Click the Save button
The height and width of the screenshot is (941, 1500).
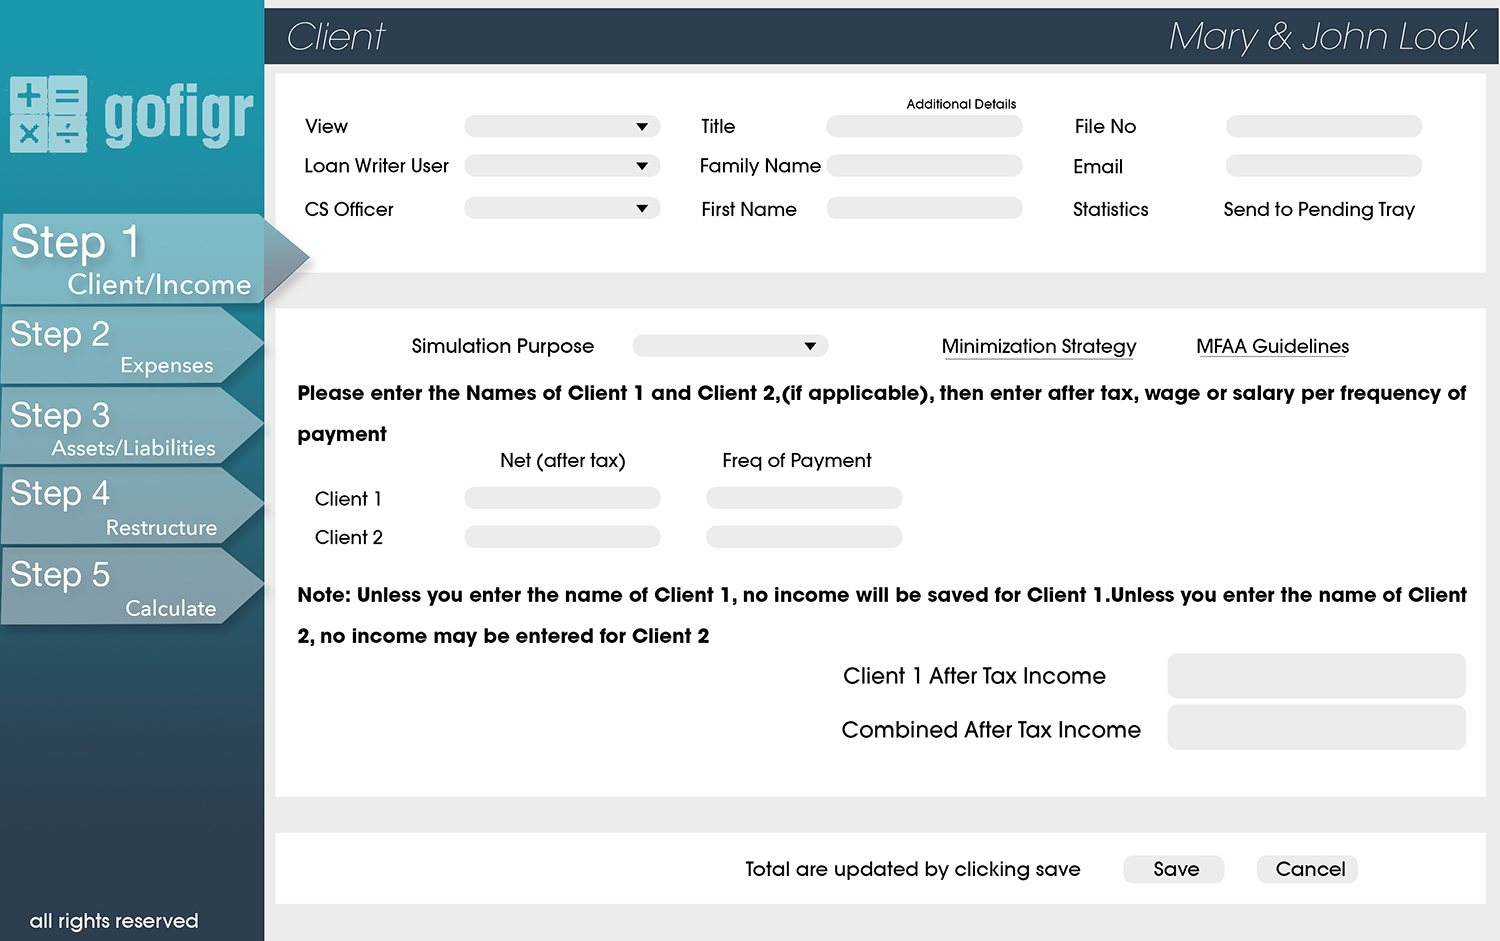pos(1175,869)
